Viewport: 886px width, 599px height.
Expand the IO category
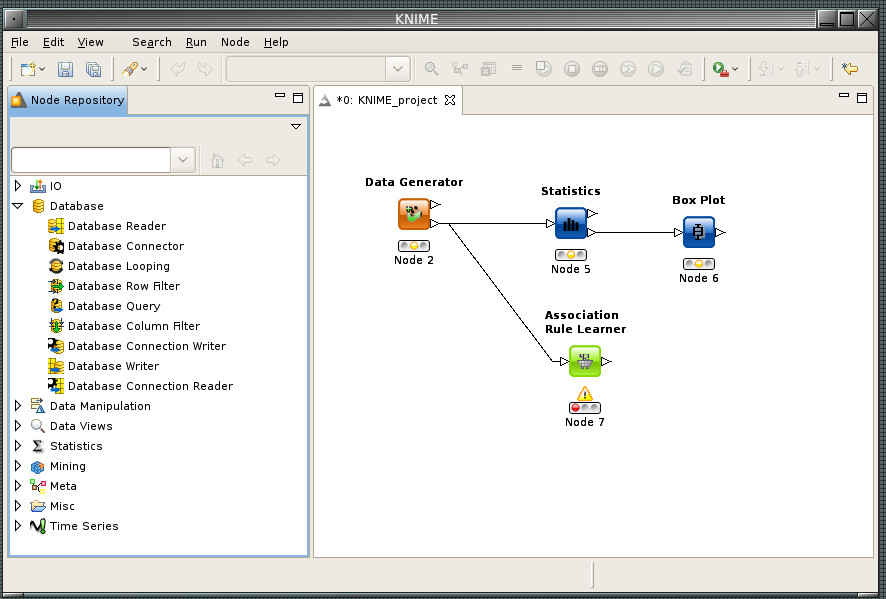pyautogui.click(x=18, y=185)
